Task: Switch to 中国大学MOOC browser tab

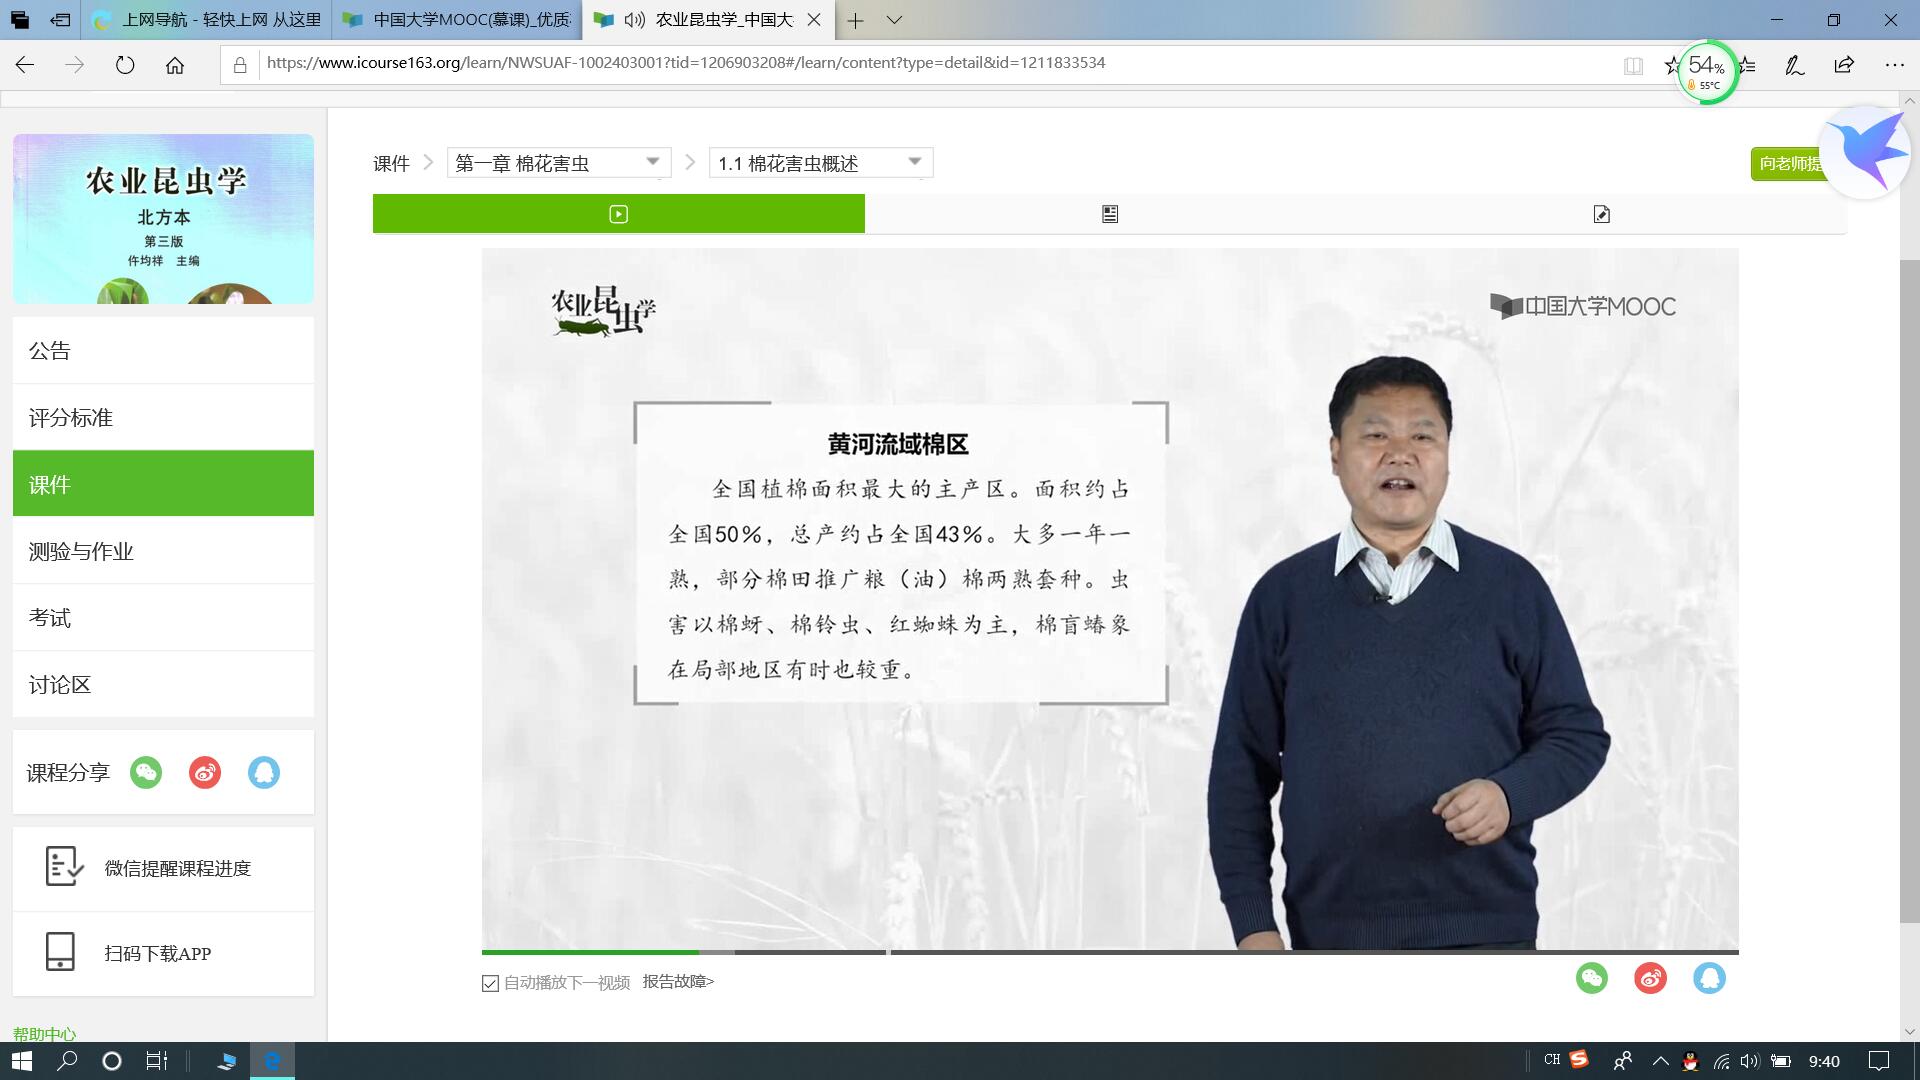Action: pyautogui.click(x=458, y=20)
